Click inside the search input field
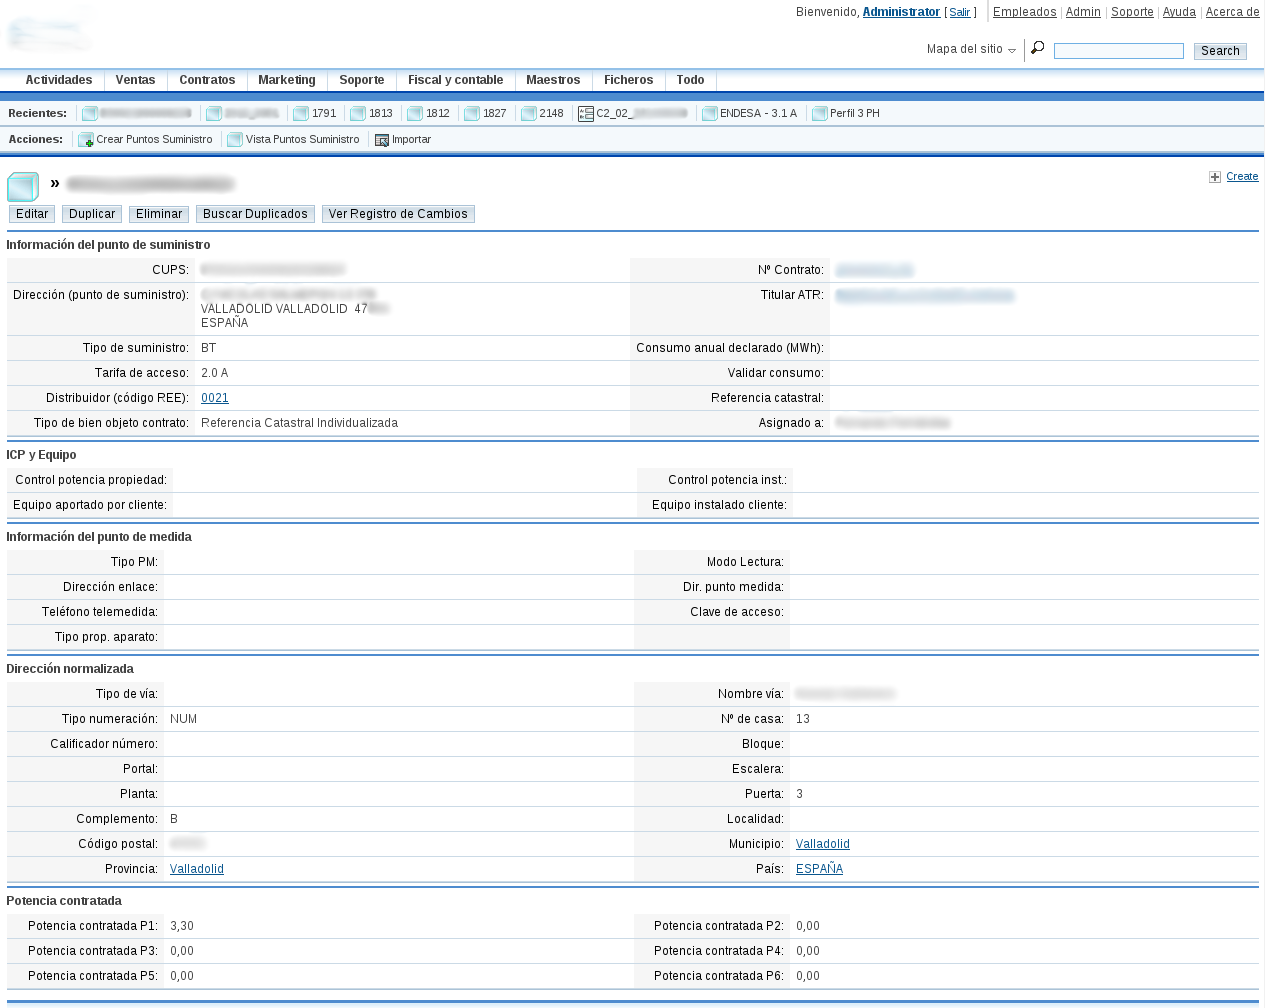1265x1008 pixels. click(1118, 50)
